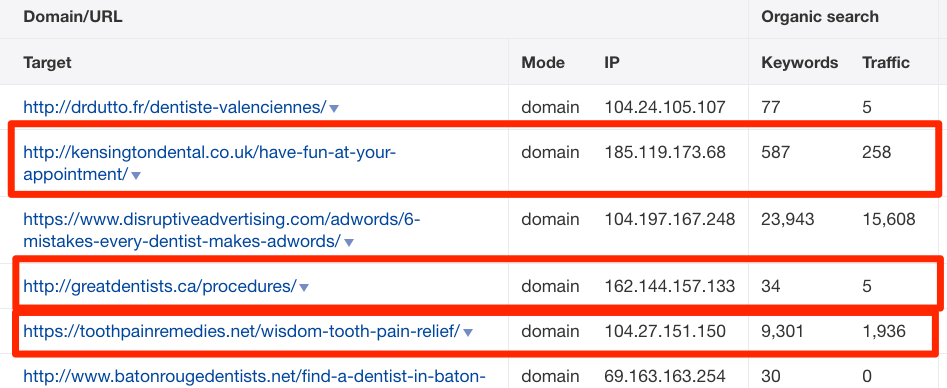The width and height of the screenshot is (947, 388).
Task: Sort by Traffic column header
Action: coord(886,63)
